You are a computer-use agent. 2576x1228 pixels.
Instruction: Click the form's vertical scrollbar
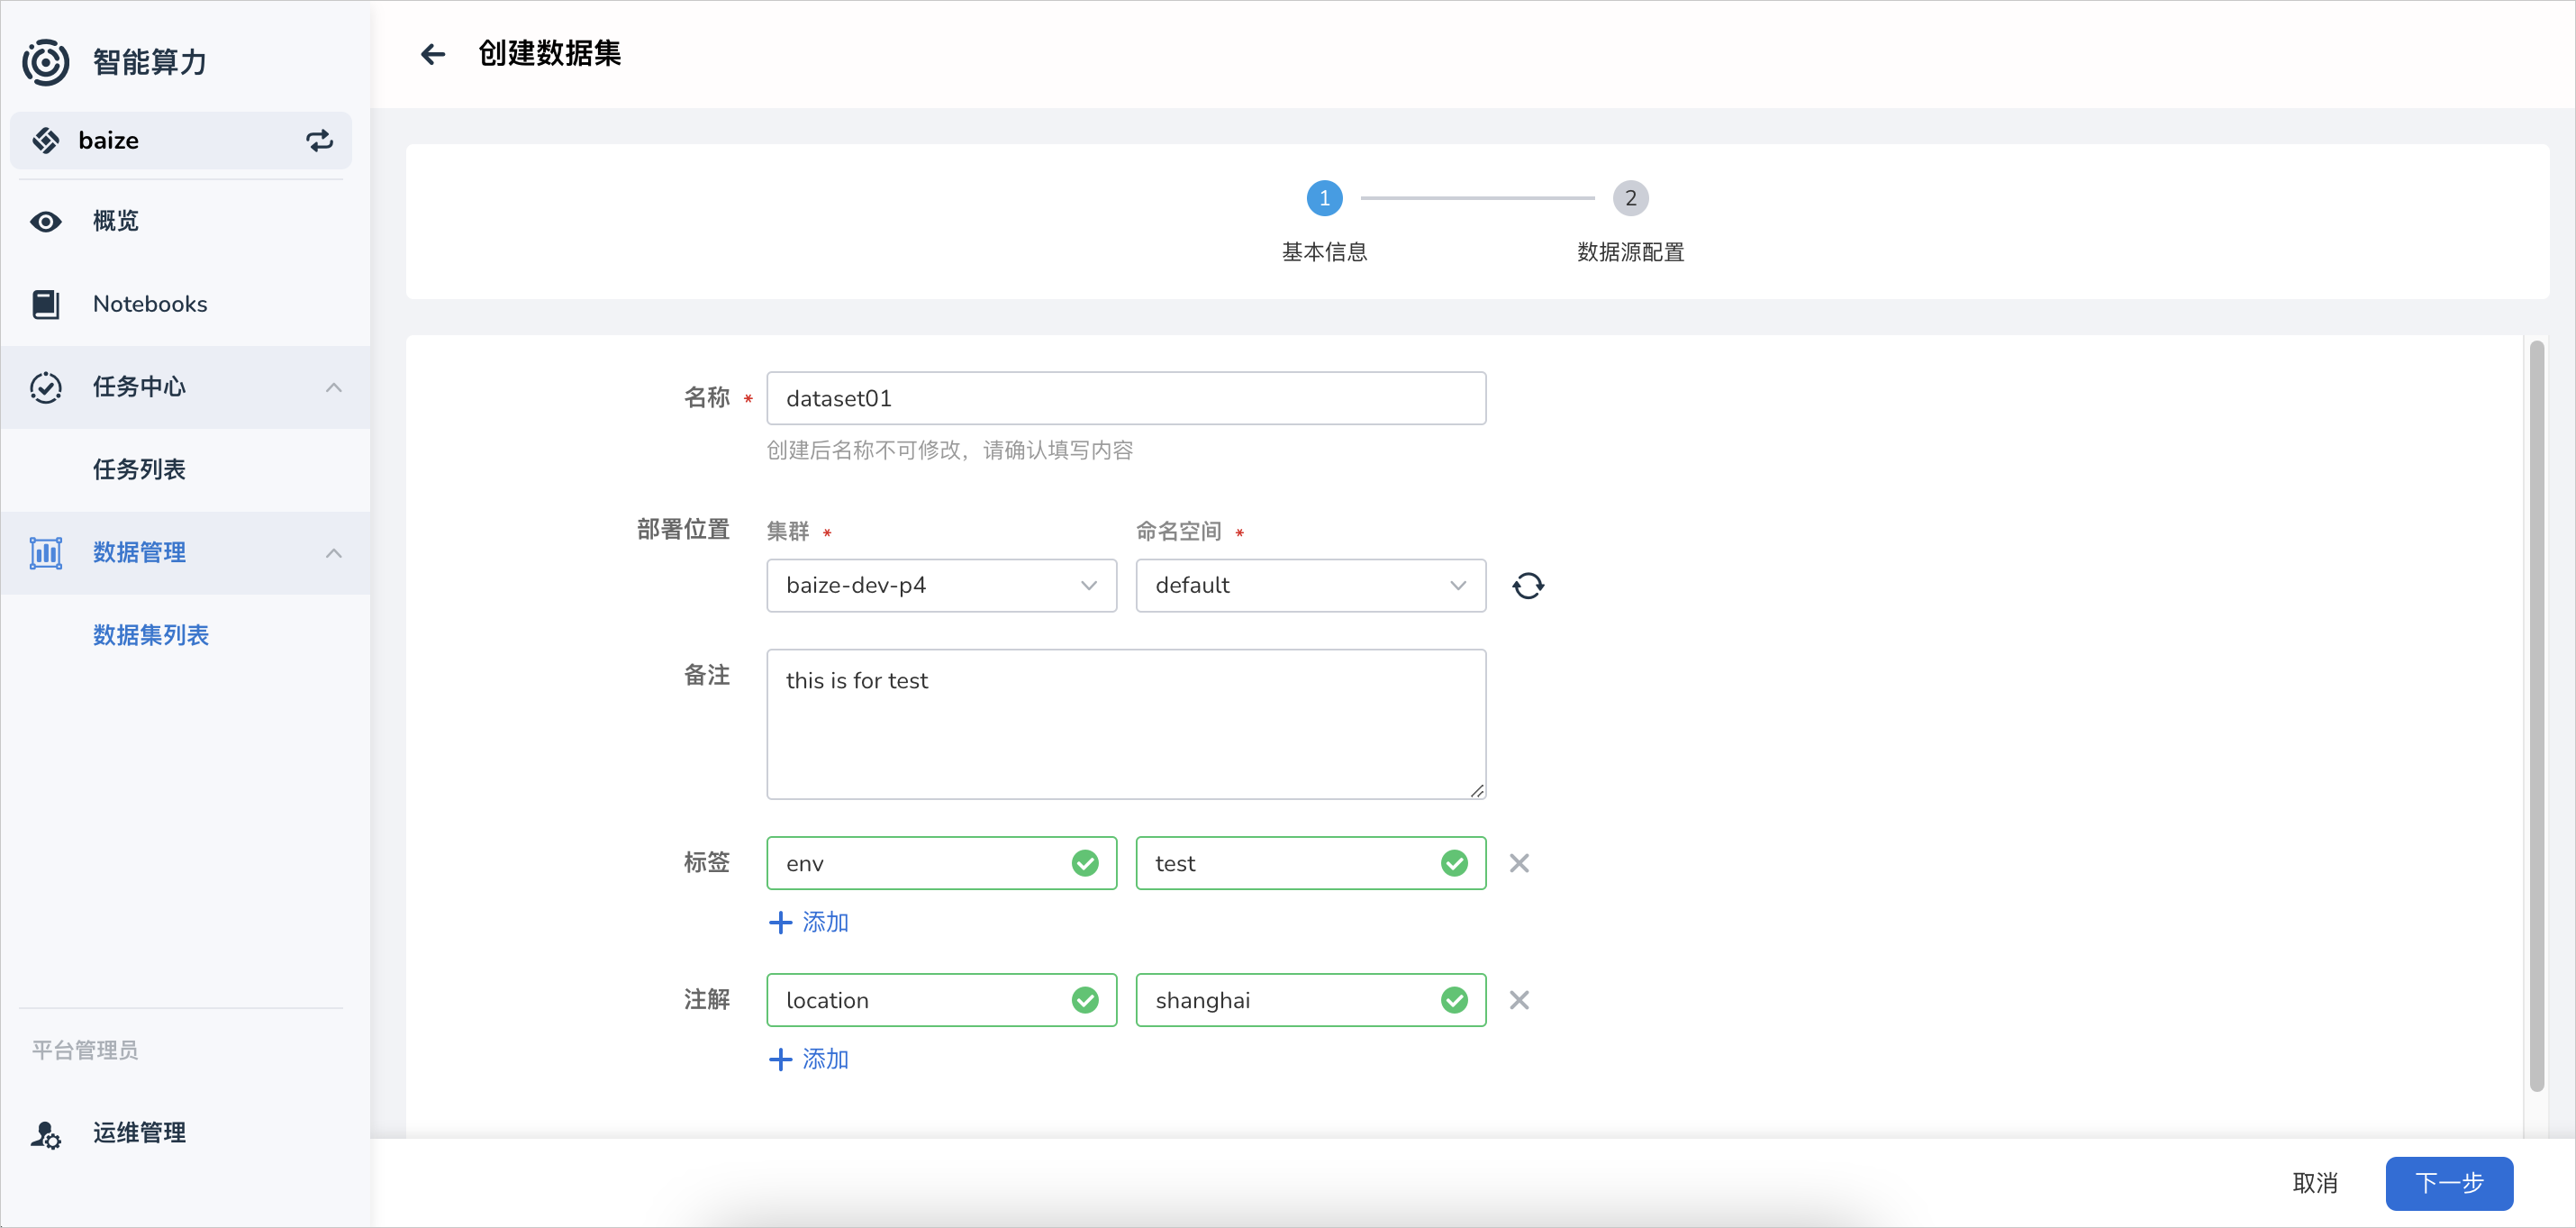pyautogui.click(x=2536, y=716)
